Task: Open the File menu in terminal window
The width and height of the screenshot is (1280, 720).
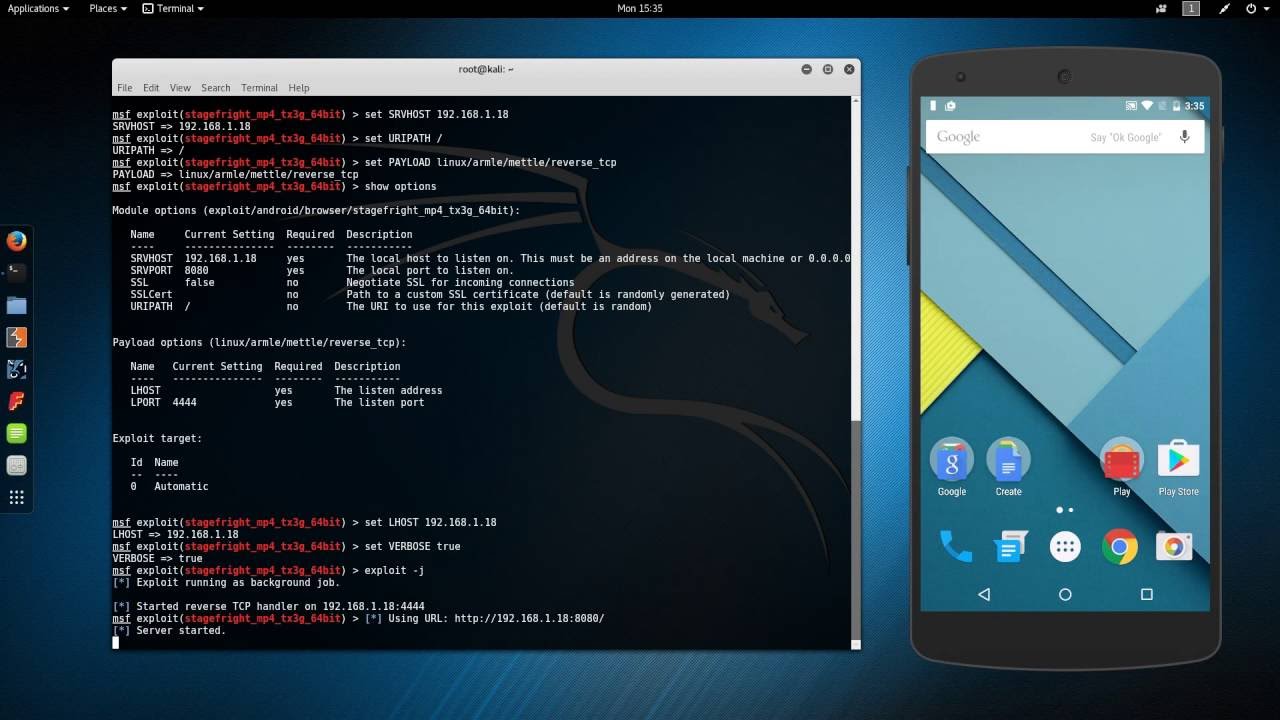Action: [x=124, y=88]
